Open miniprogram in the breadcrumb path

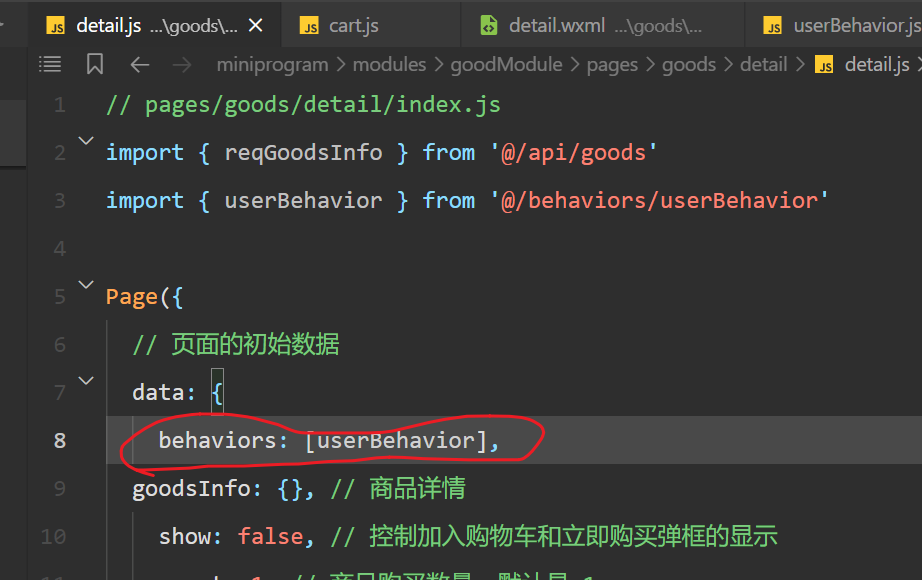pos(272,65)
